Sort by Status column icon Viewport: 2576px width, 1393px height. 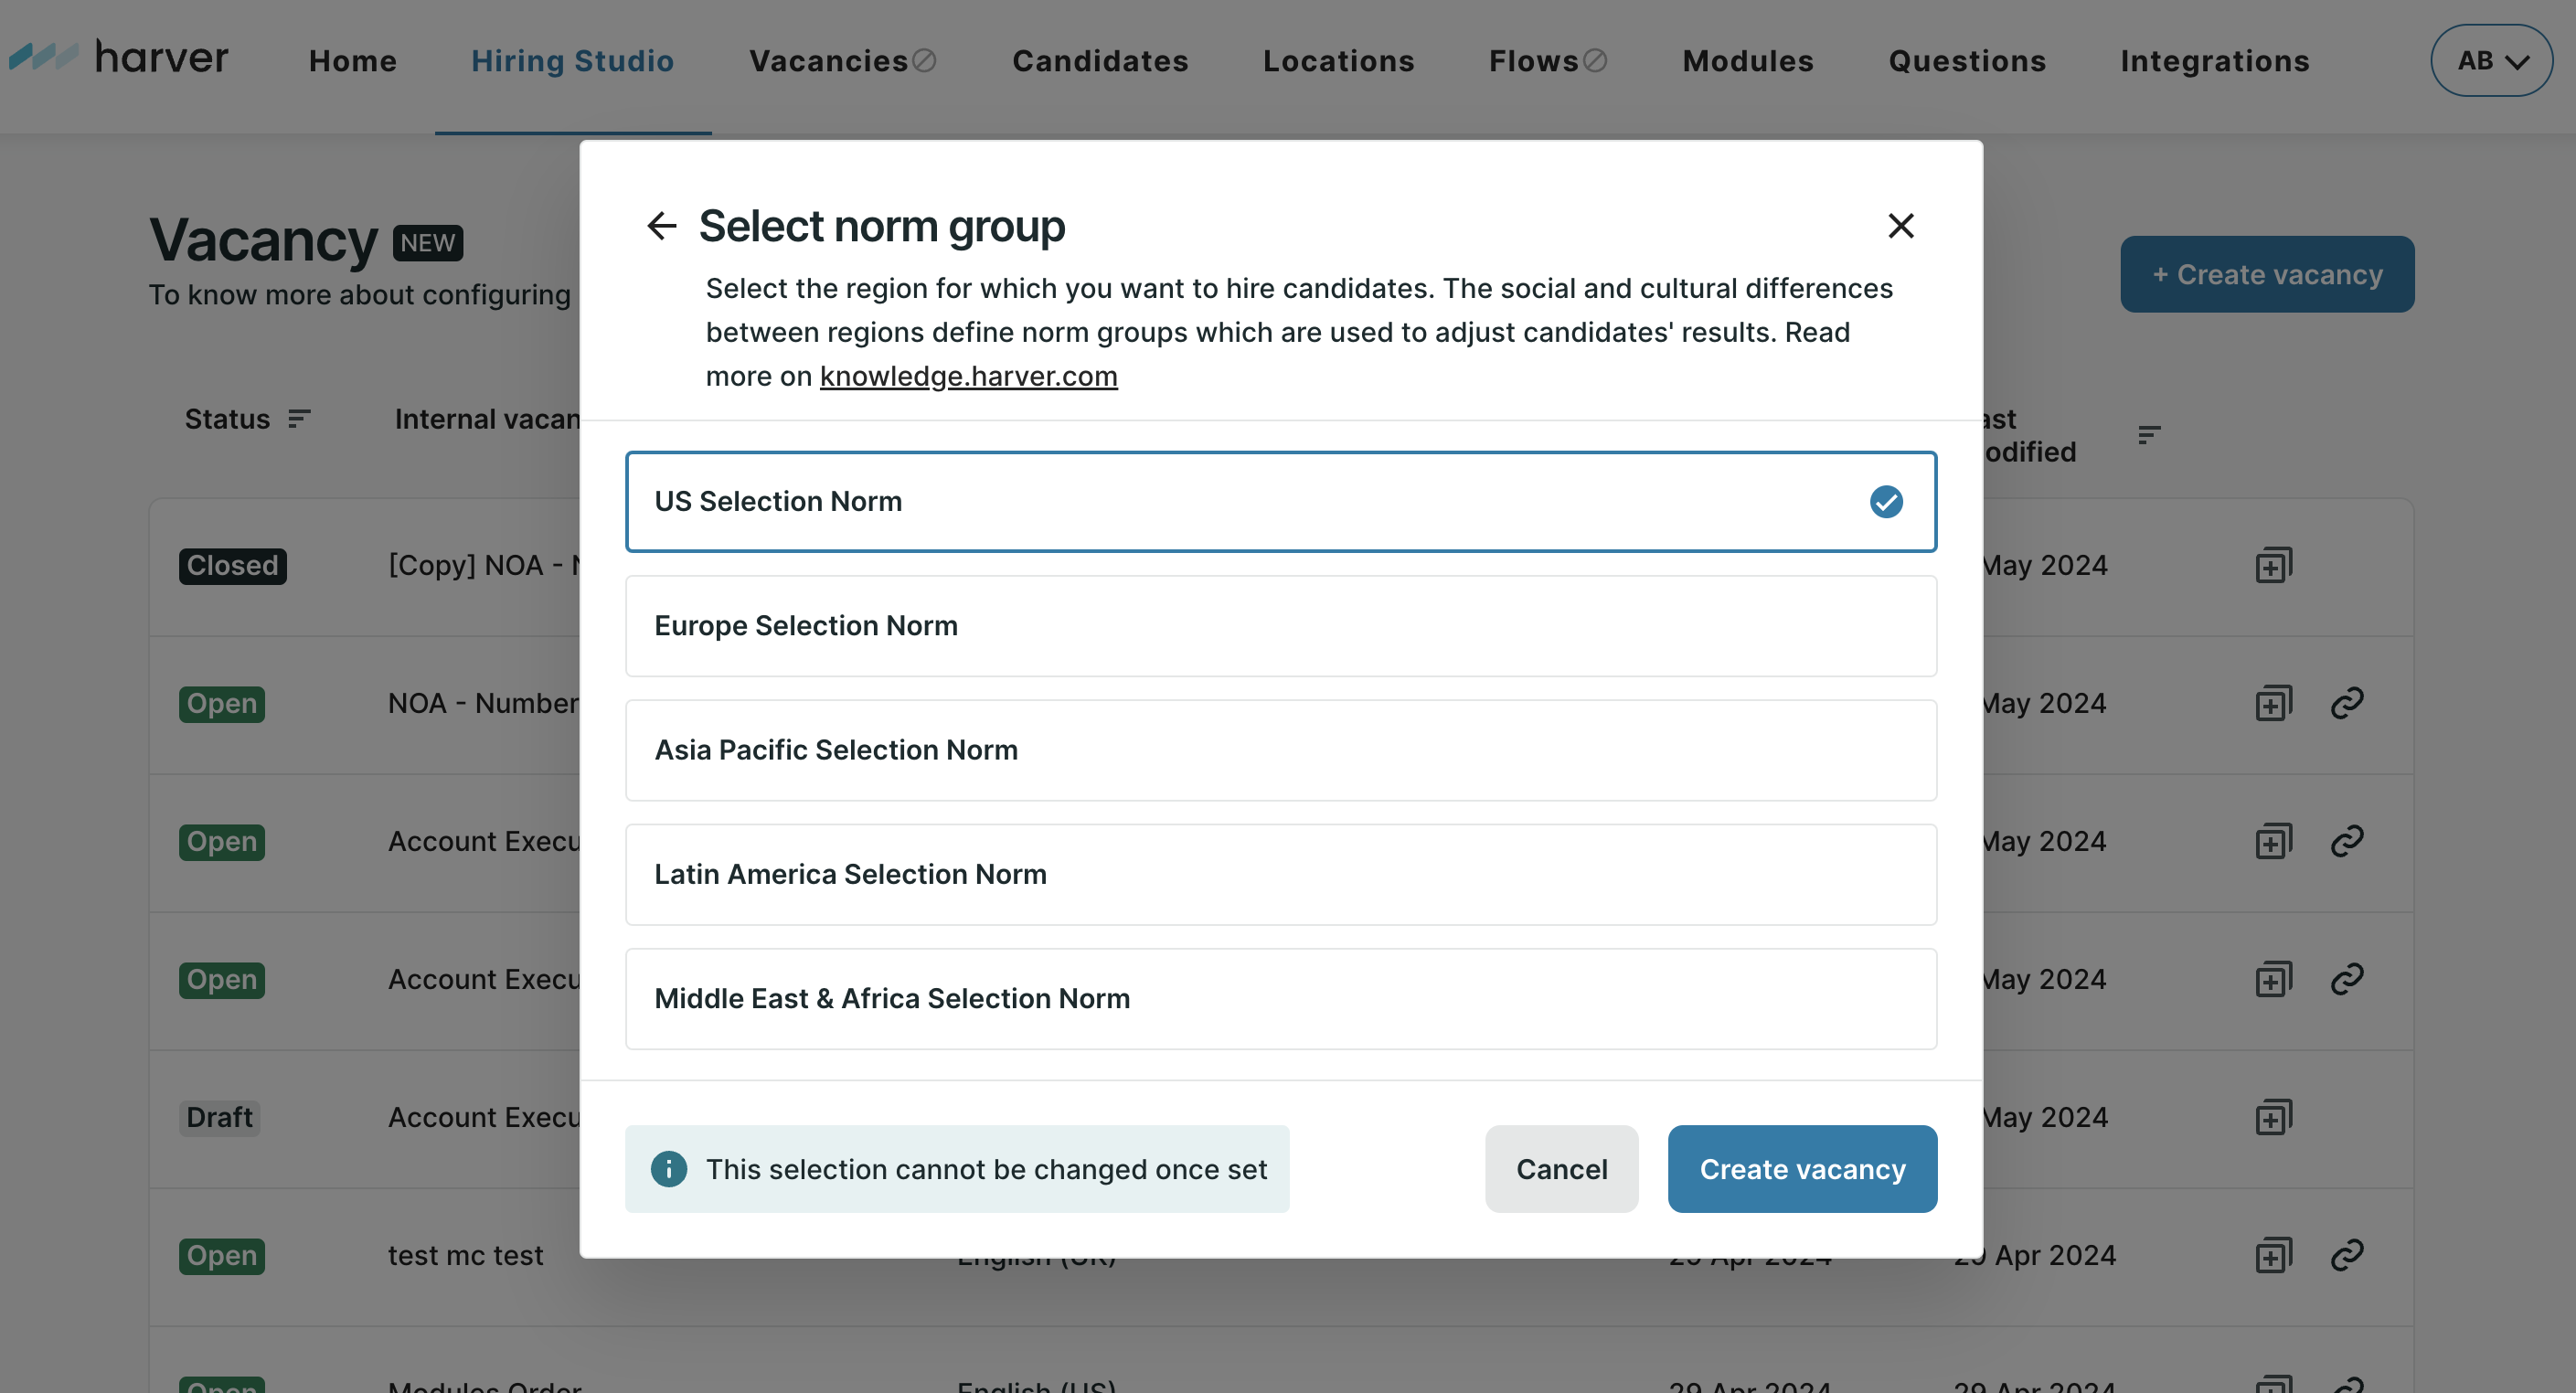click(x=299, y=419)
